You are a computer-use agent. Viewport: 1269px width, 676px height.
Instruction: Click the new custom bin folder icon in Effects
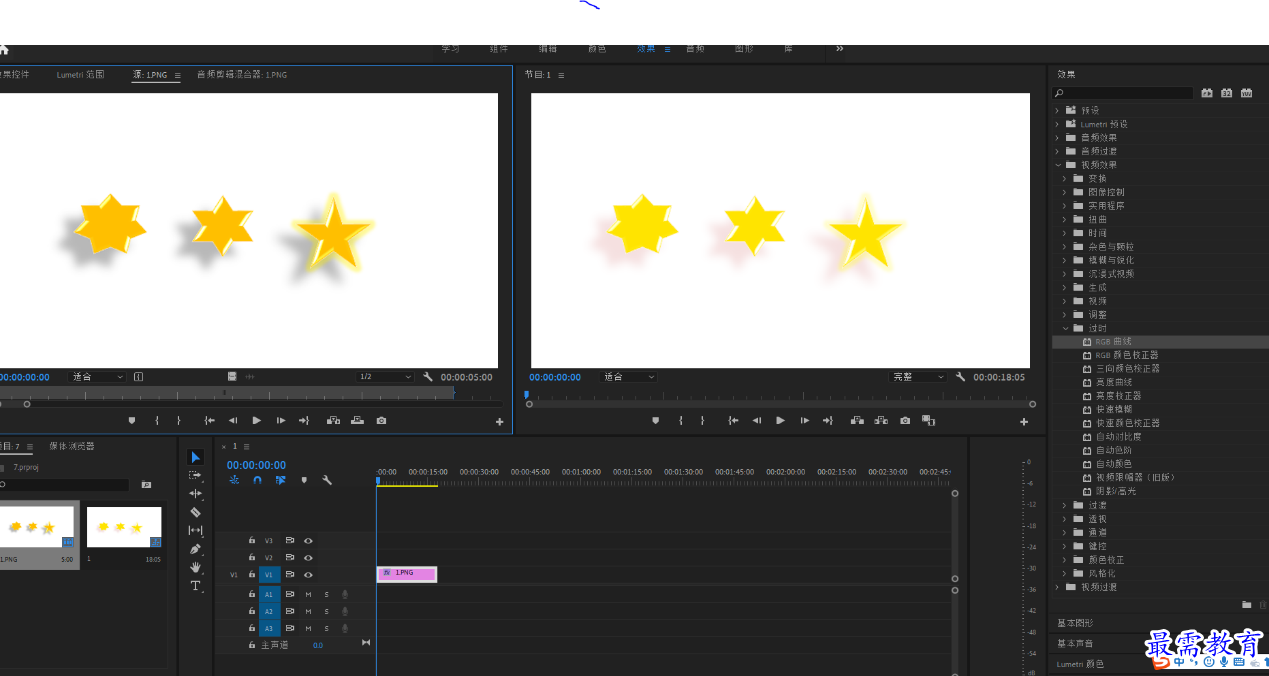tap(1247, 605)
